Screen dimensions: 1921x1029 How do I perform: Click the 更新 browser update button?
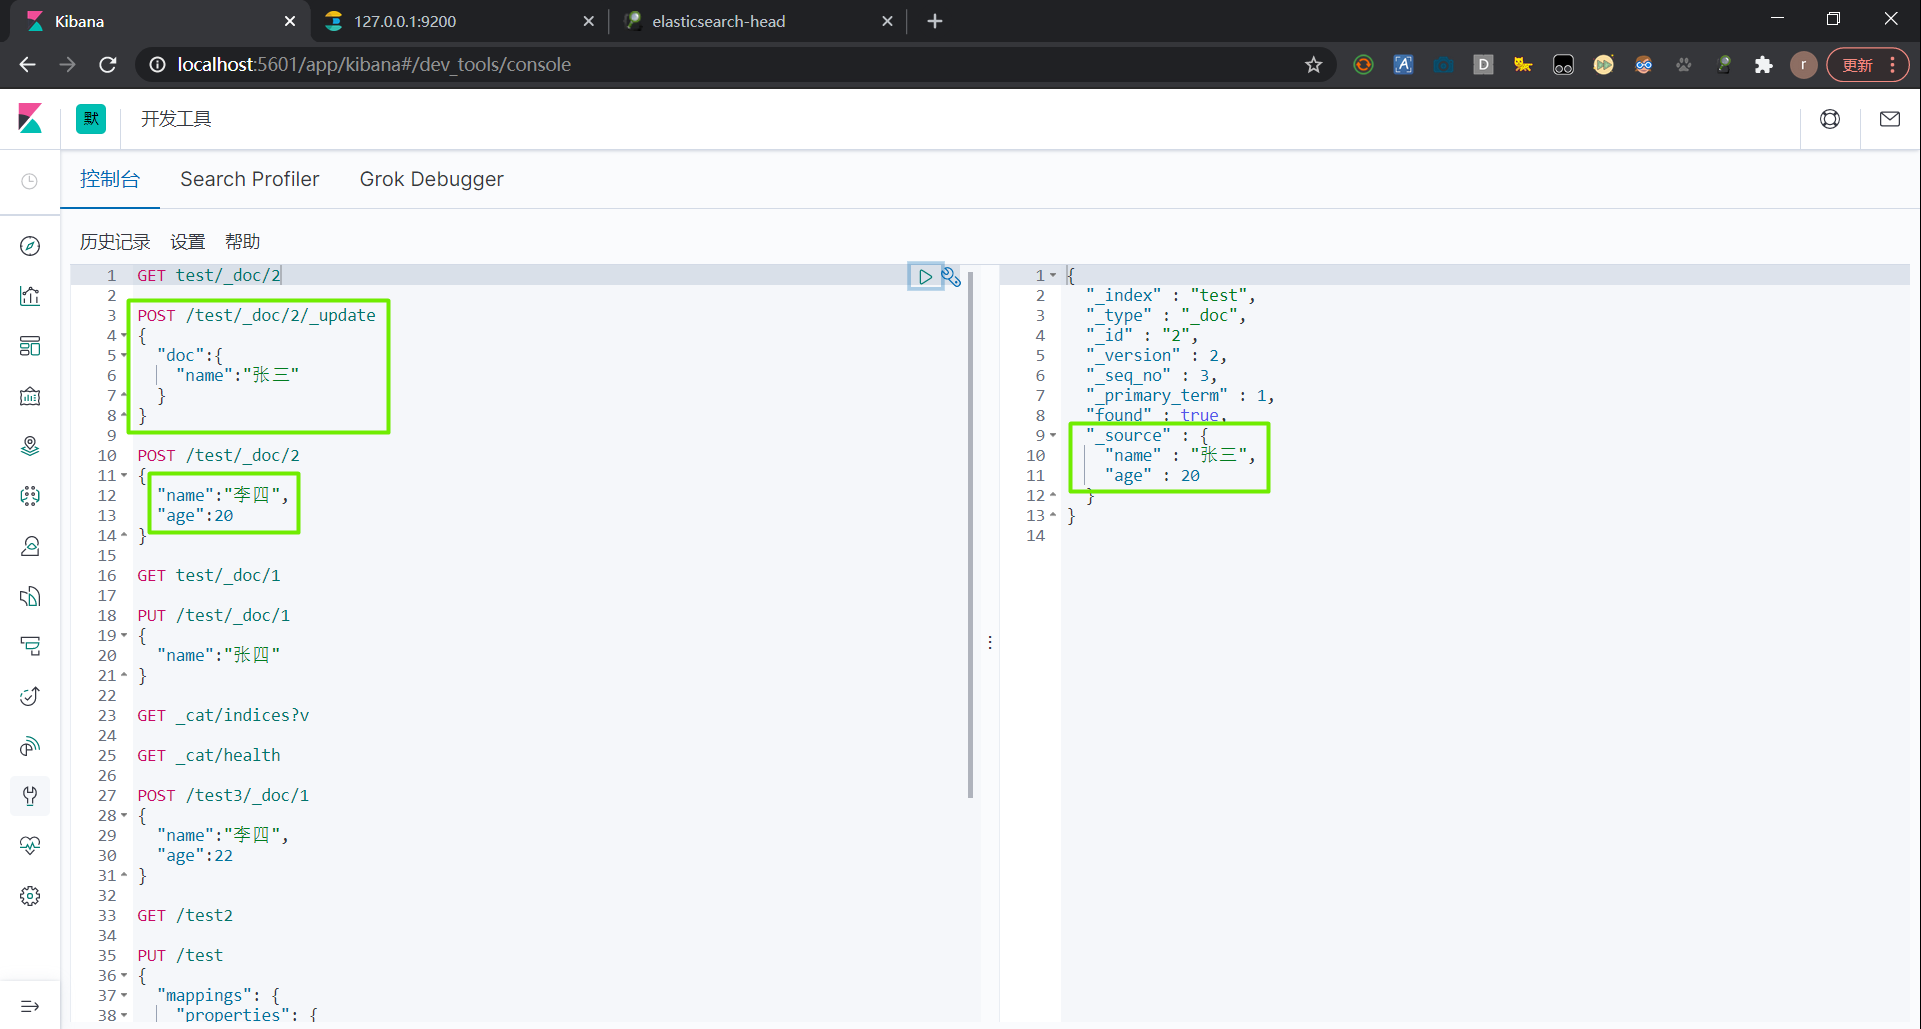(x=1867, y=65)
